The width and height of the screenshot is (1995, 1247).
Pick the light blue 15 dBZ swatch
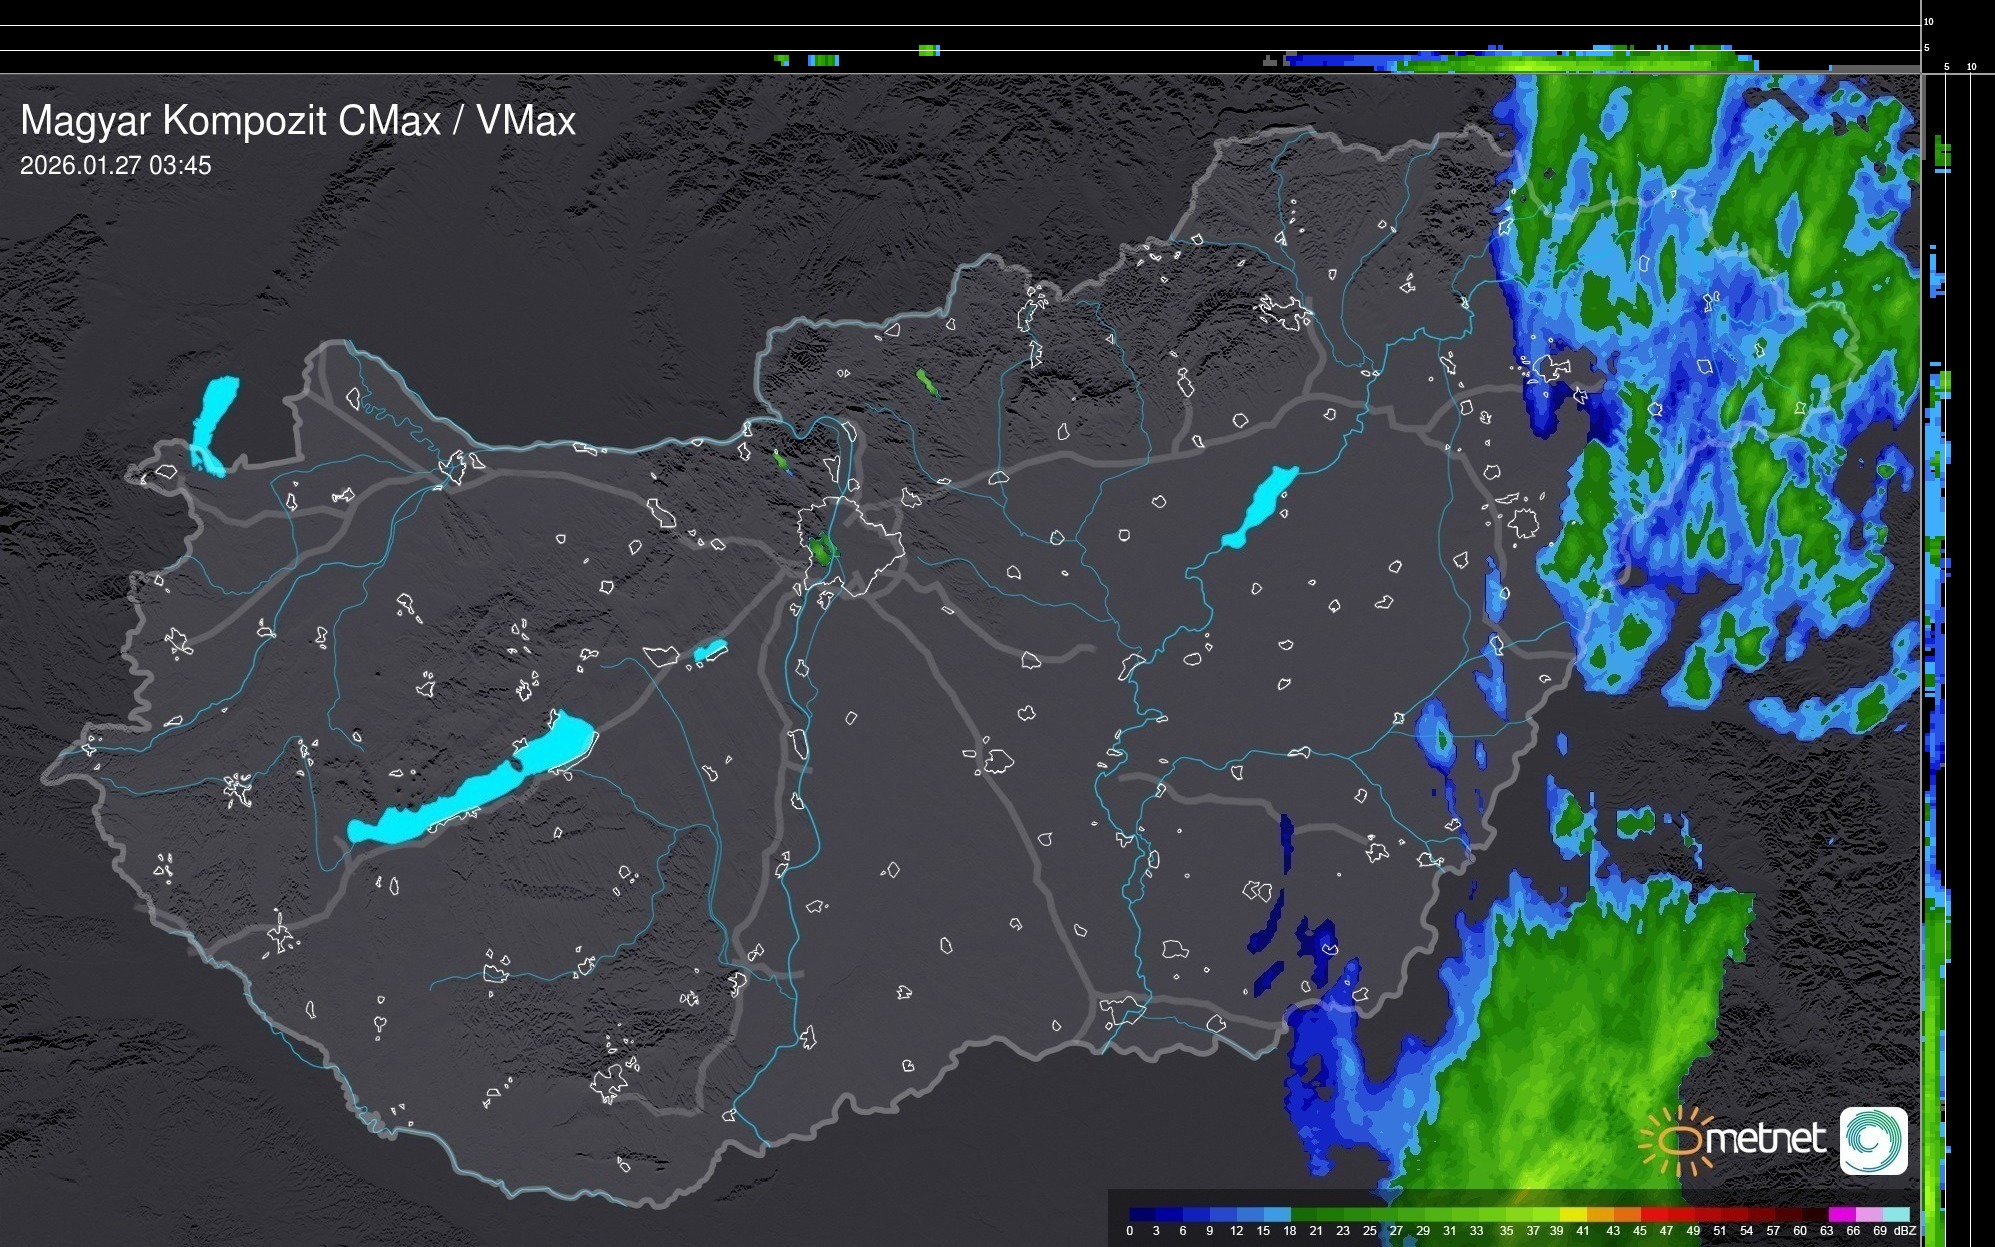click(x=1277, y=1214)
